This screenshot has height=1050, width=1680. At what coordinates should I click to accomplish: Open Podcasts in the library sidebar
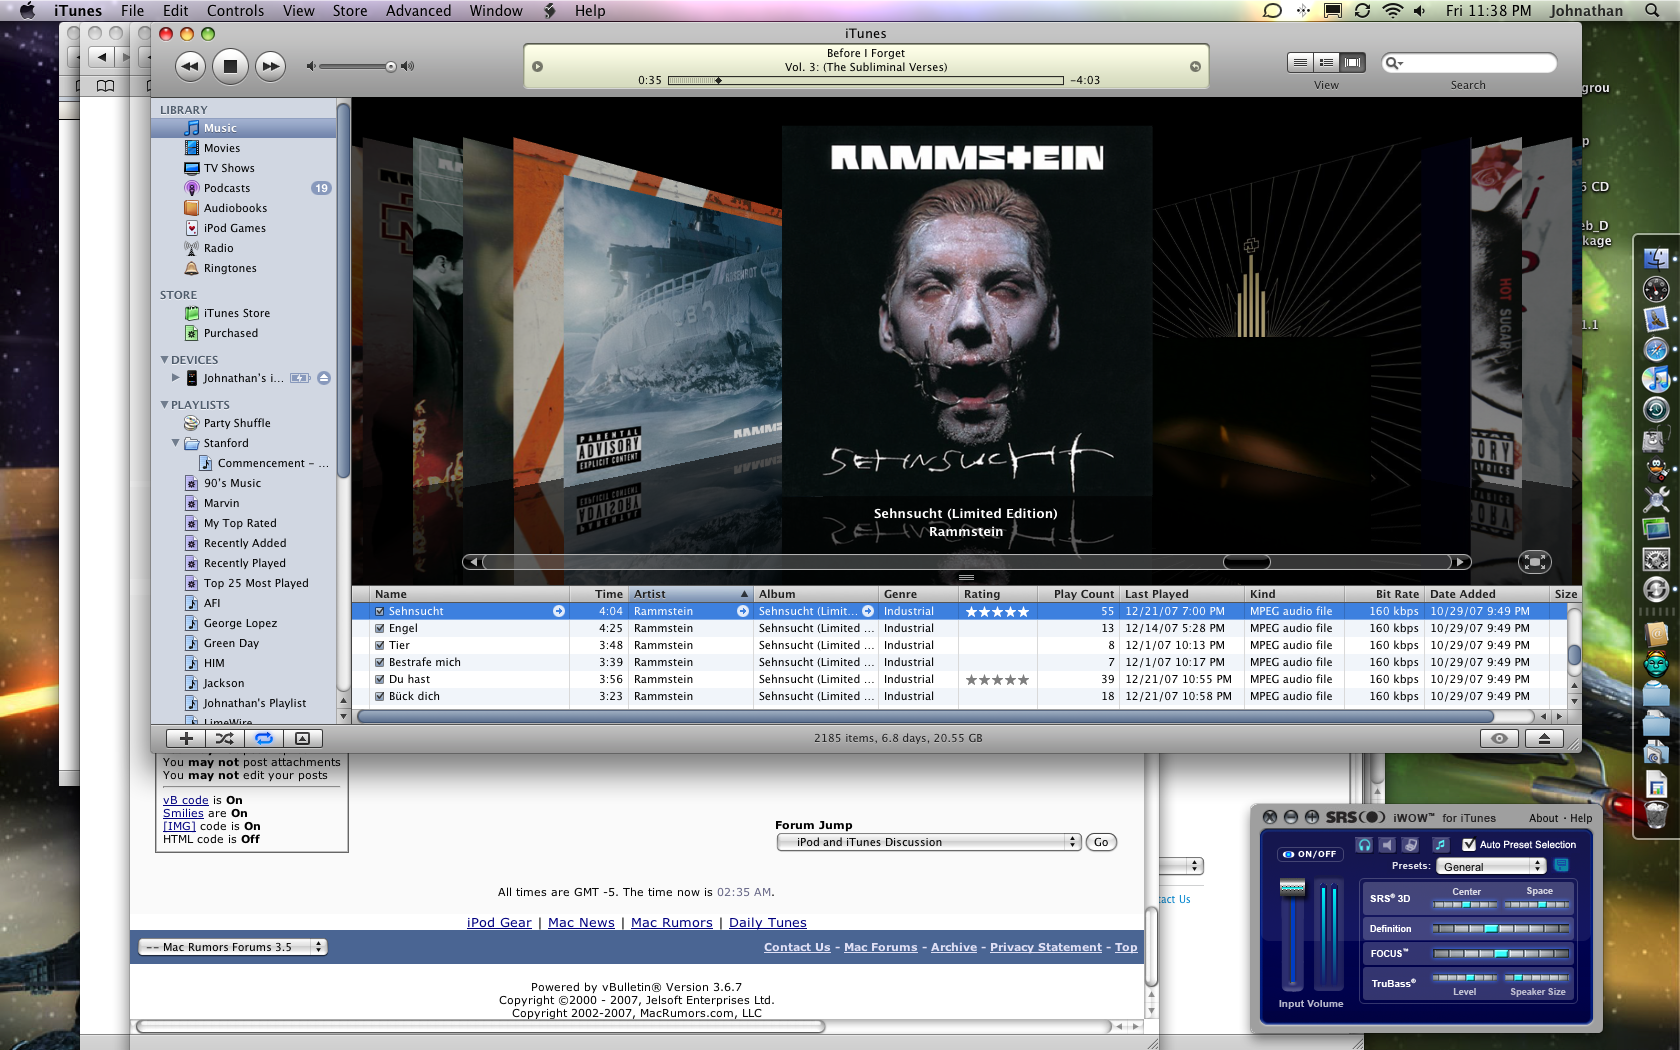(x=227, y=188)
